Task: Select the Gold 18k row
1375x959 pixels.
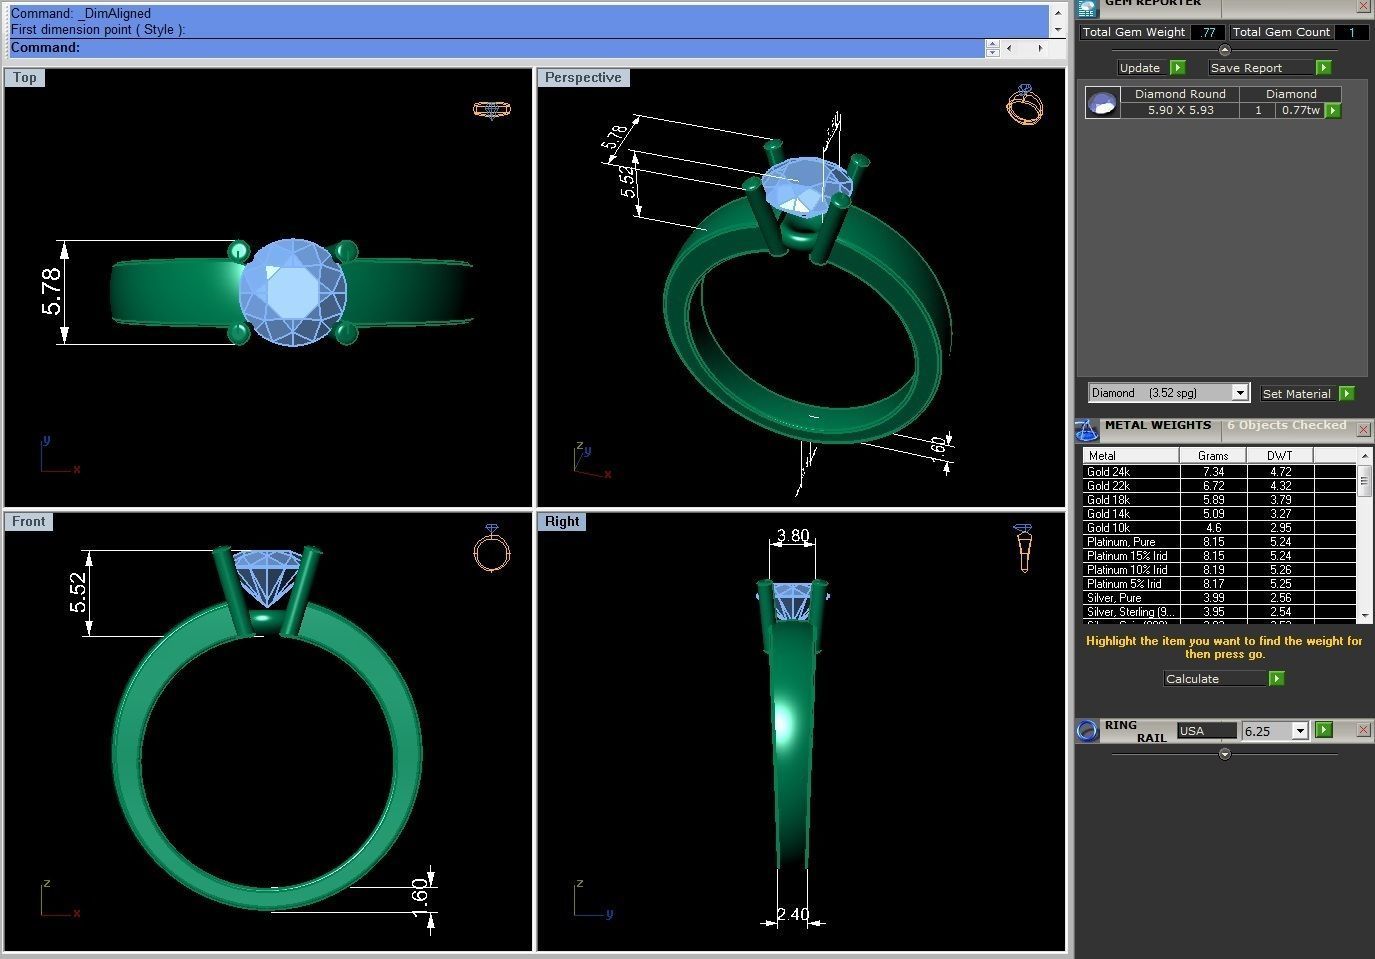Action: (x=1219, y=500)
